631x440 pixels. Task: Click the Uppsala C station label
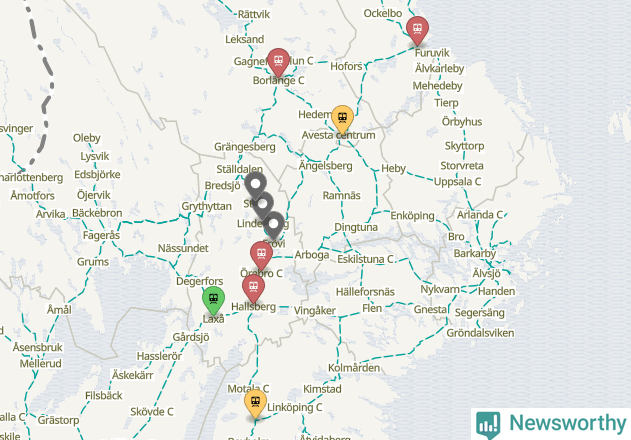click(457, 182)
